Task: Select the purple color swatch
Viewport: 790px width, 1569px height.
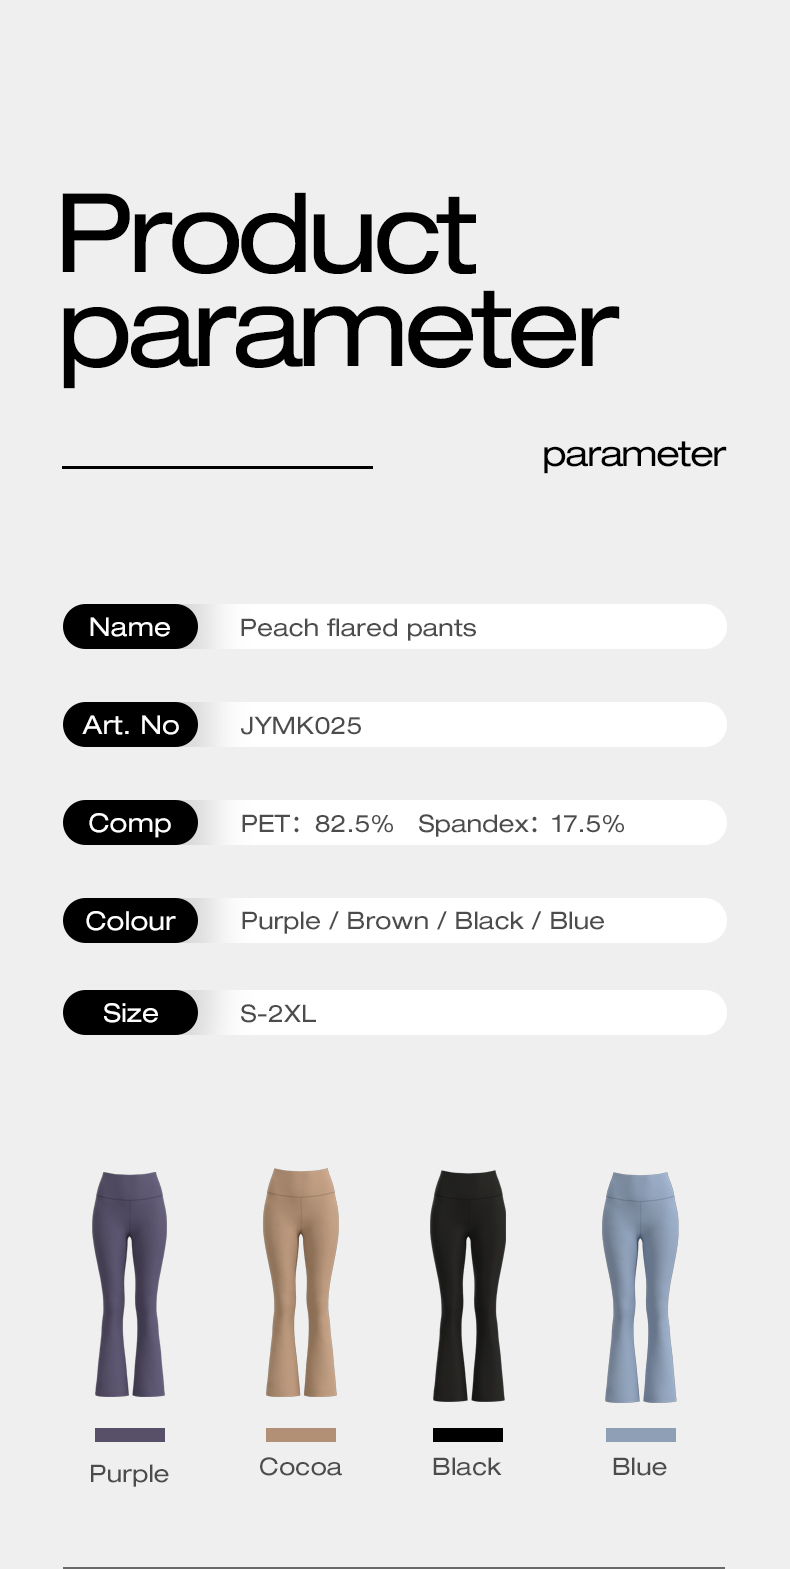Action: pos(130,1435)
